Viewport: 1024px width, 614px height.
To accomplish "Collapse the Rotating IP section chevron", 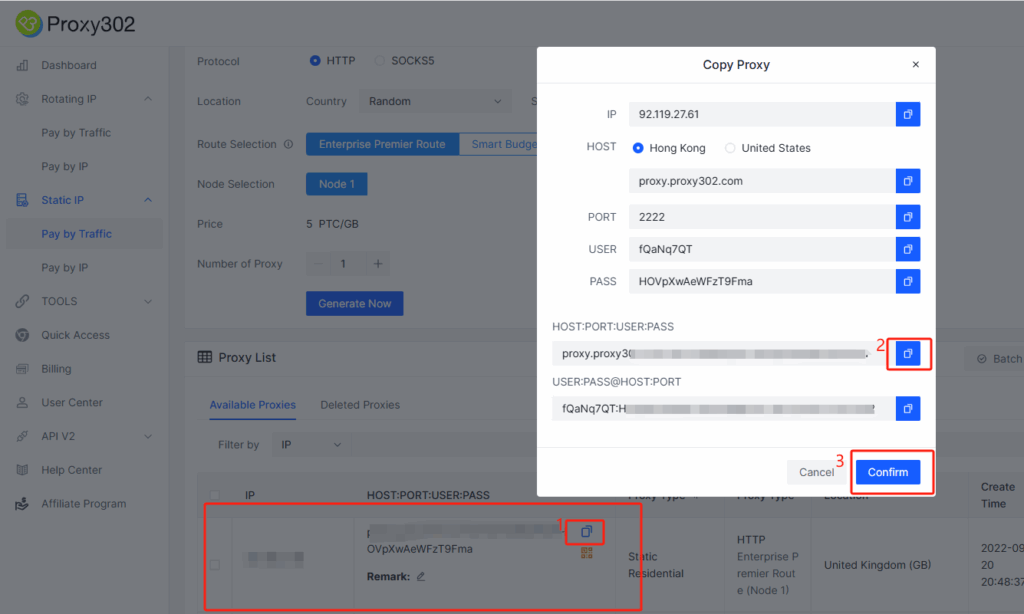I will 148,99.
